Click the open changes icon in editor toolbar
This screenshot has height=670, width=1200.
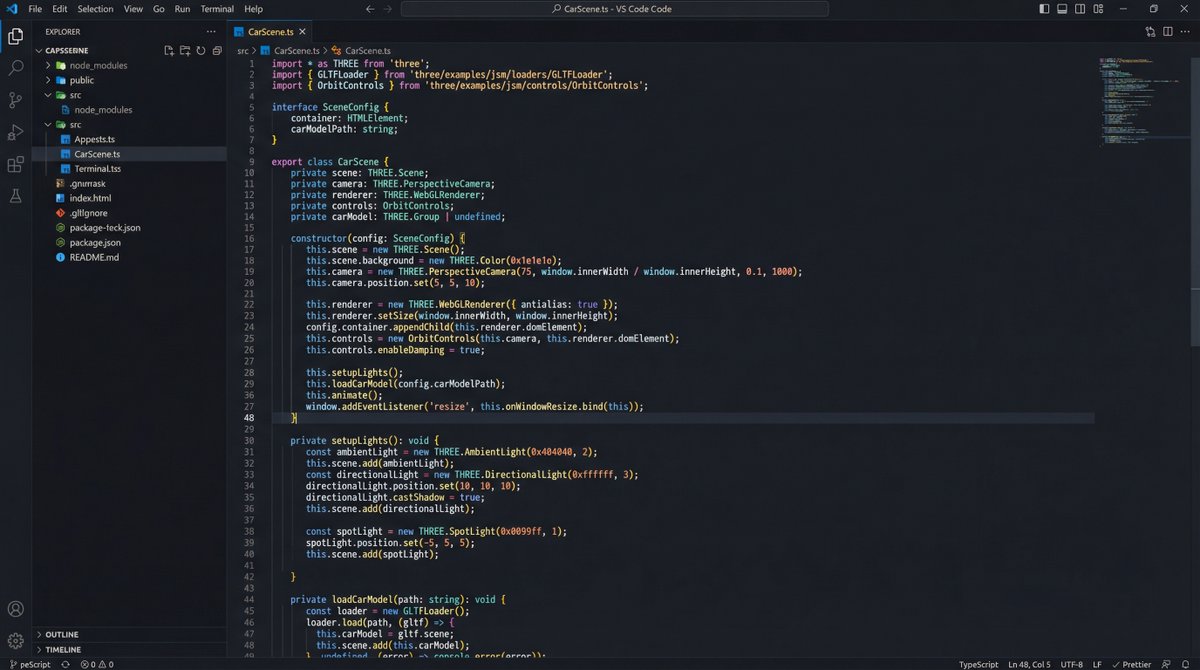[1150, 32]
